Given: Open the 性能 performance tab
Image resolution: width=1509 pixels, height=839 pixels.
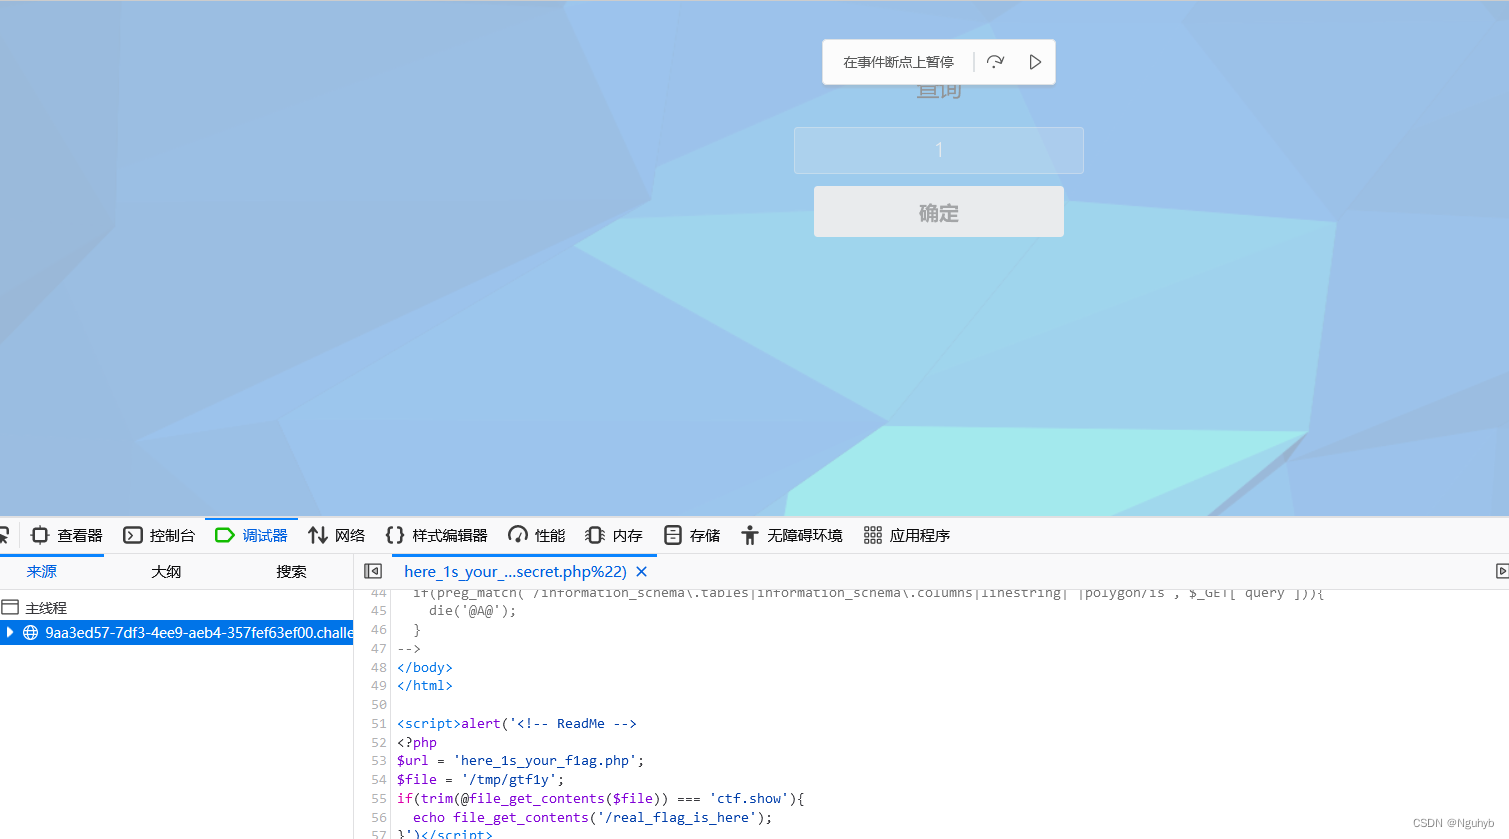Looking at the screenshot, I should (537, 536).
